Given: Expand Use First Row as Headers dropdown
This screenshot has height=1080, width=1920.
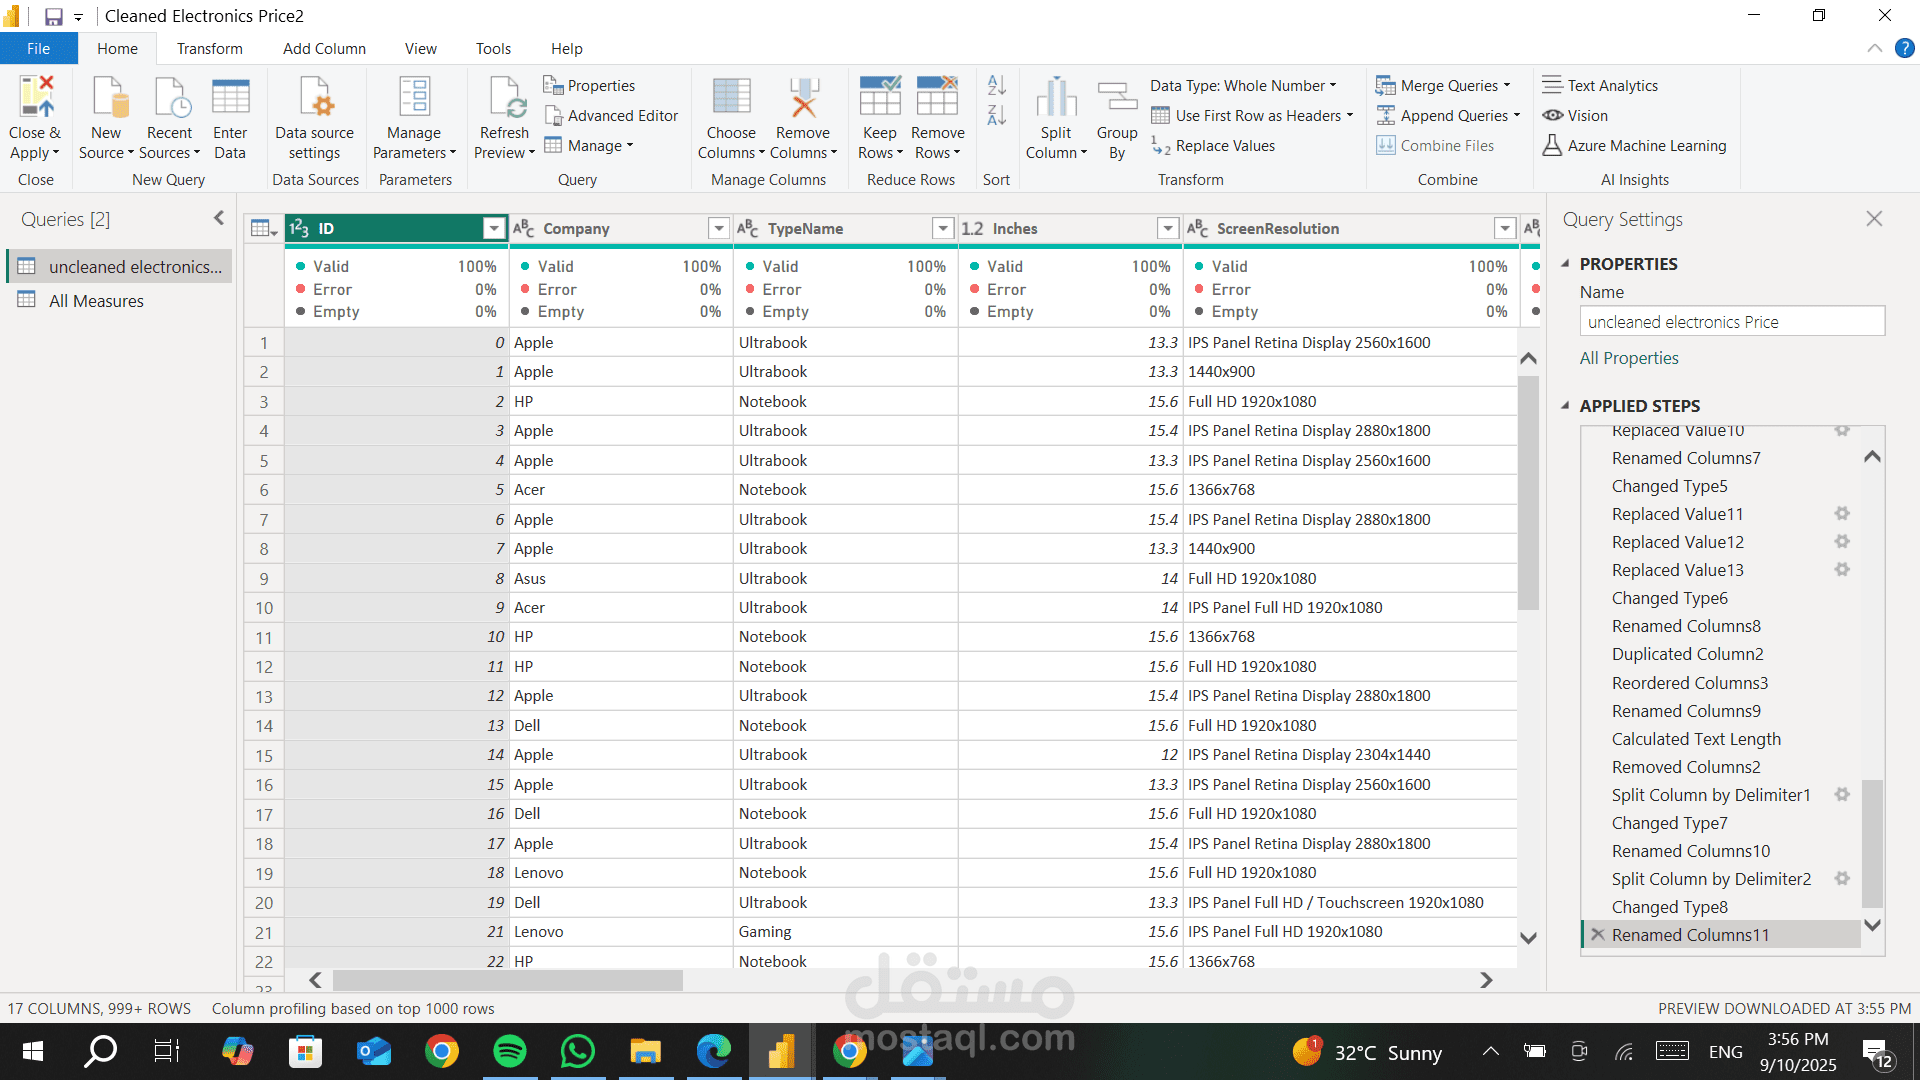Looking at the screenshot, I should pos(1349,116).
